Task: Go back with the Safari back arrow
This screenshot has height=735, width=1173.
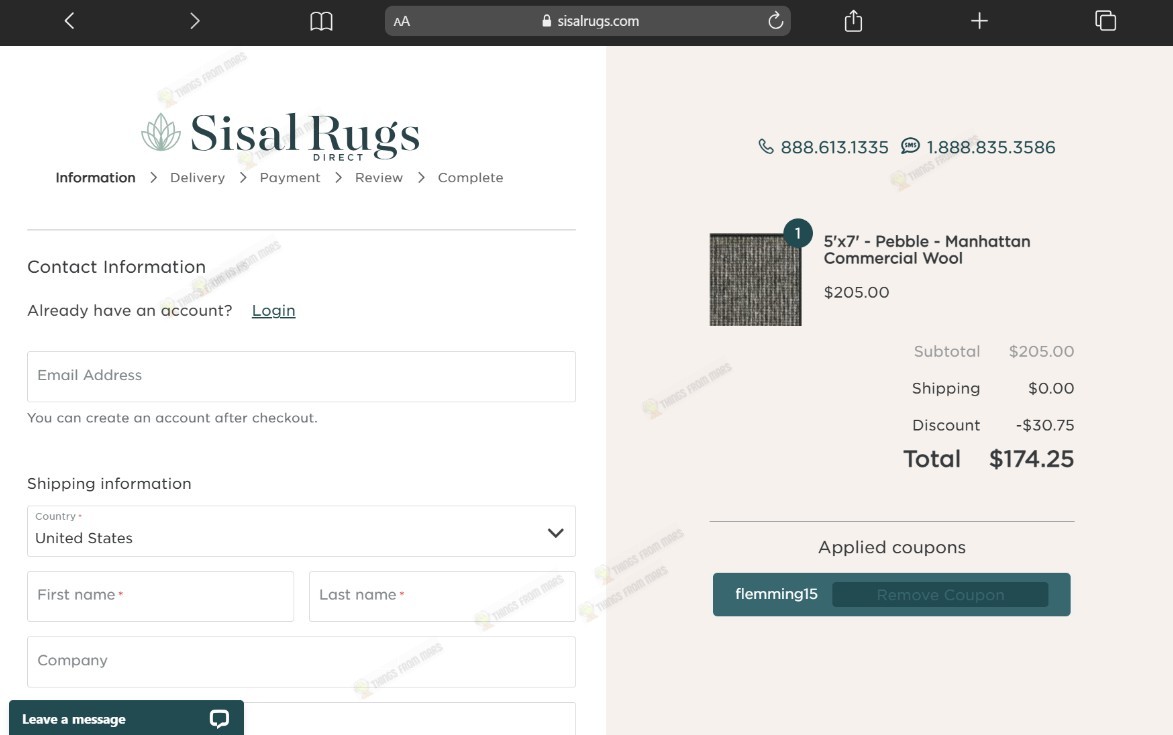Action: coord(70,21)
